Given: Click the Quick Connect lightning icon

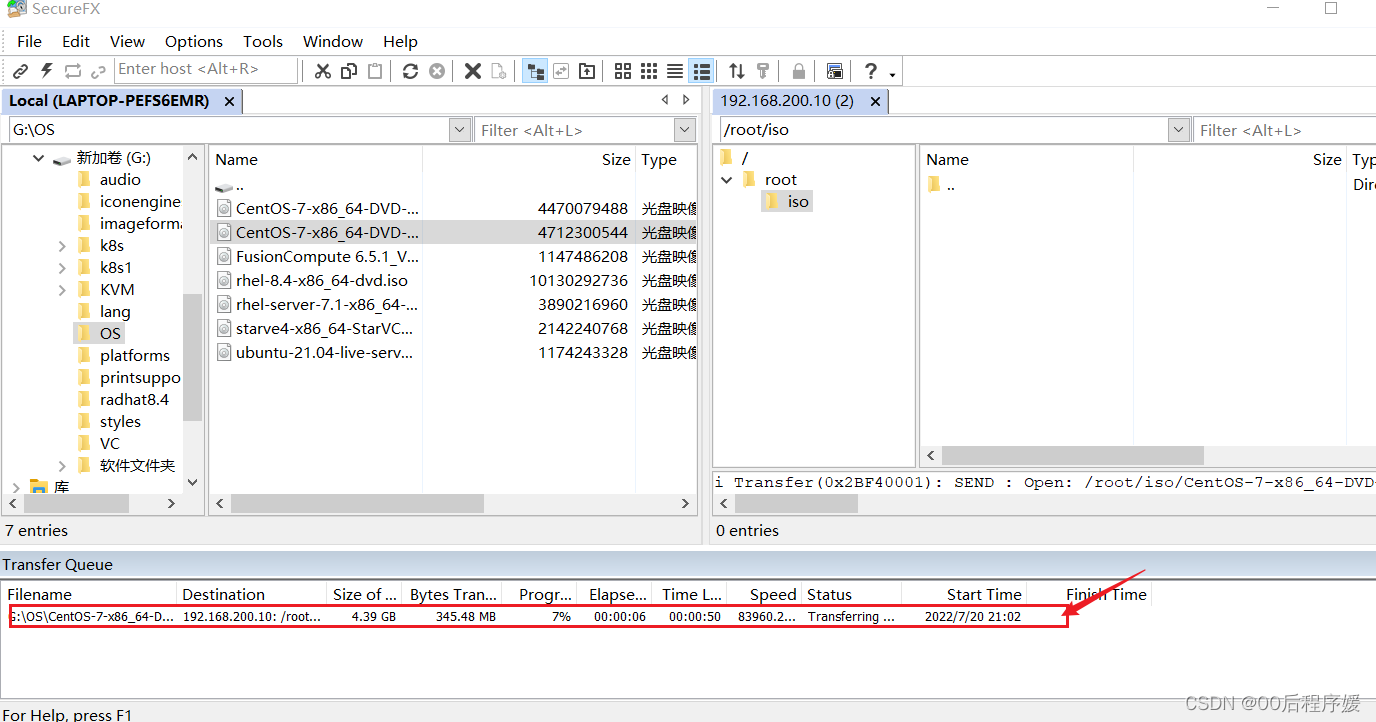Looking at the screenshot, I should 46,71.
